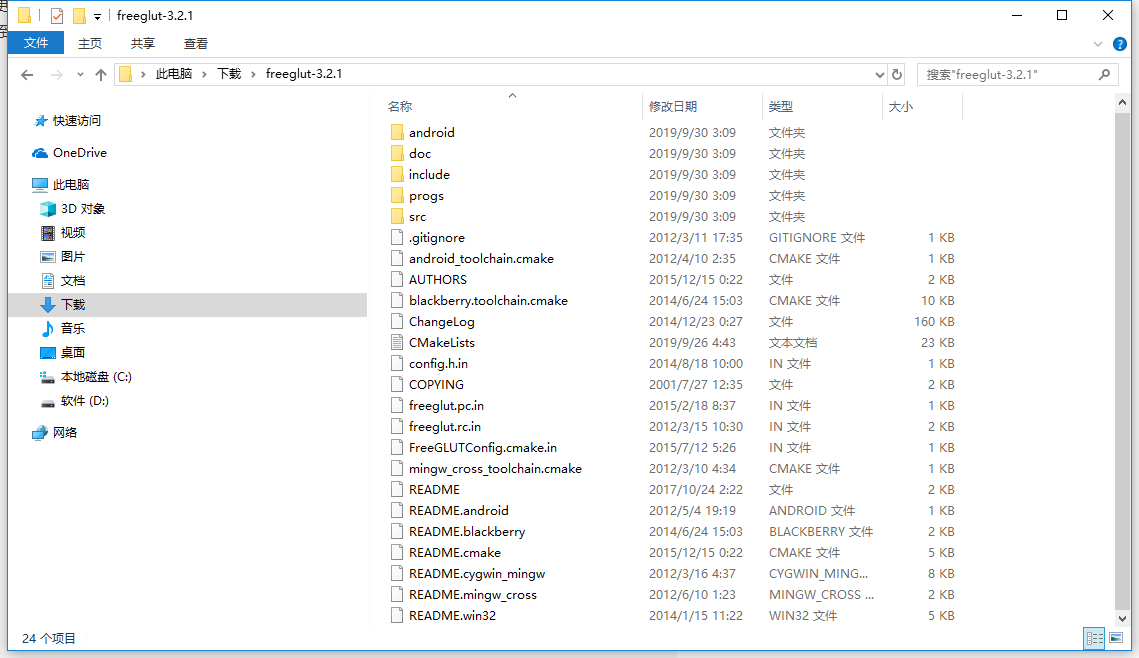Click the magnifier search icon
This screenshot has width=1139, height=658.
(1104, 74)
